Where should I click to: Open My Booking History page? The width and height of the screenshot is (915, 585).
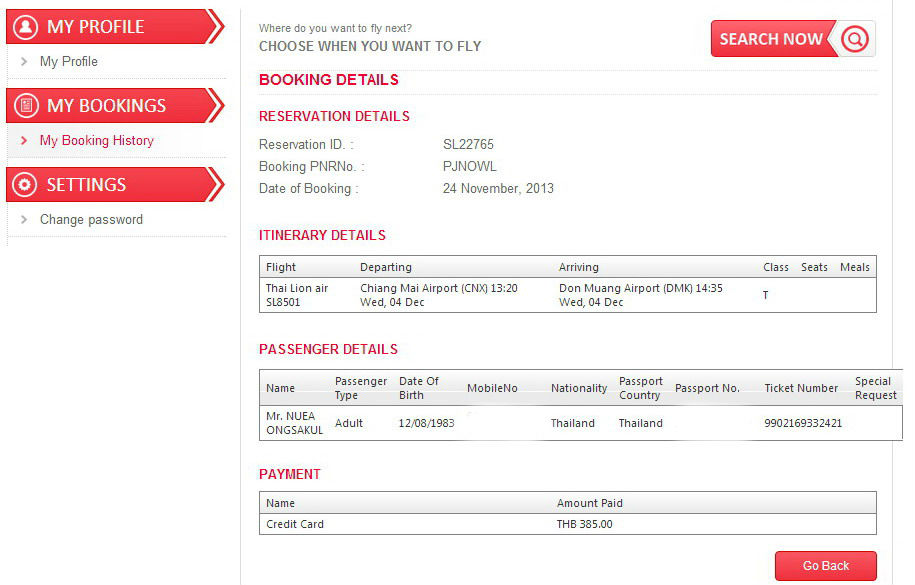(x=96, y=141)
